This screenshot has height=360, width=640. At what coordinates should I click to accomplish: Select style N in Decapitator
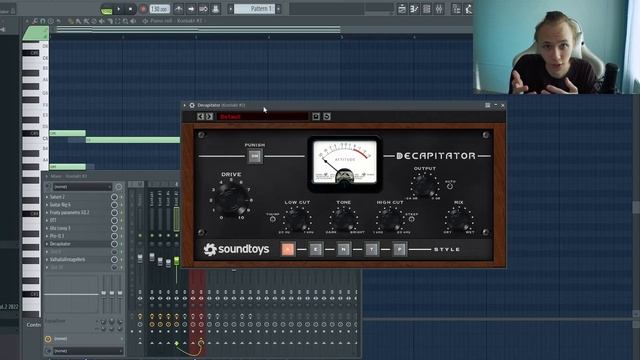tap(344, 249)
